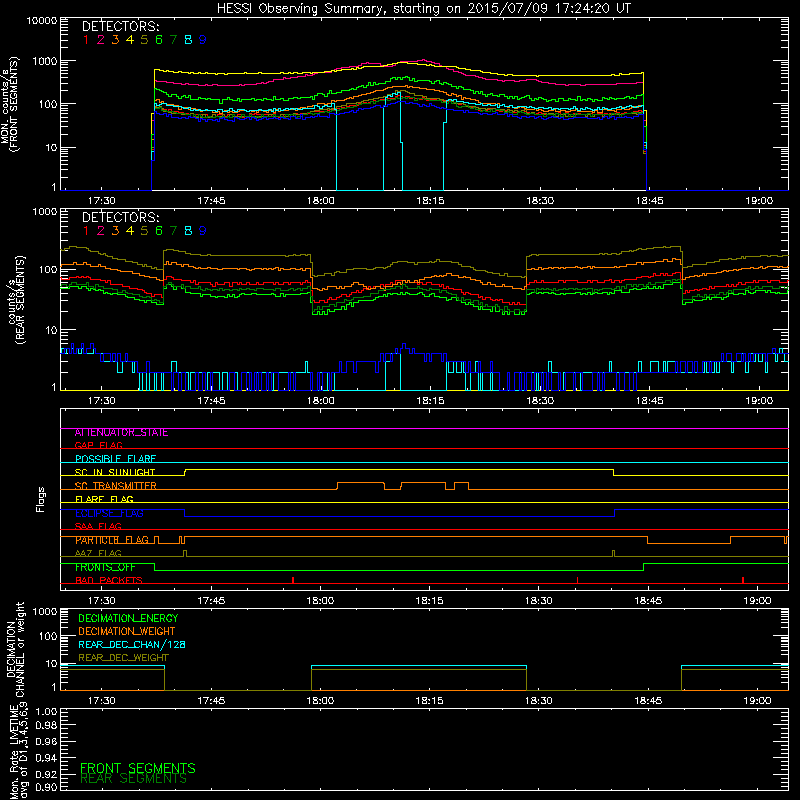800x800 pixels.
Task: Click the 17:45 tick below the flags plot
Action: 211,601
